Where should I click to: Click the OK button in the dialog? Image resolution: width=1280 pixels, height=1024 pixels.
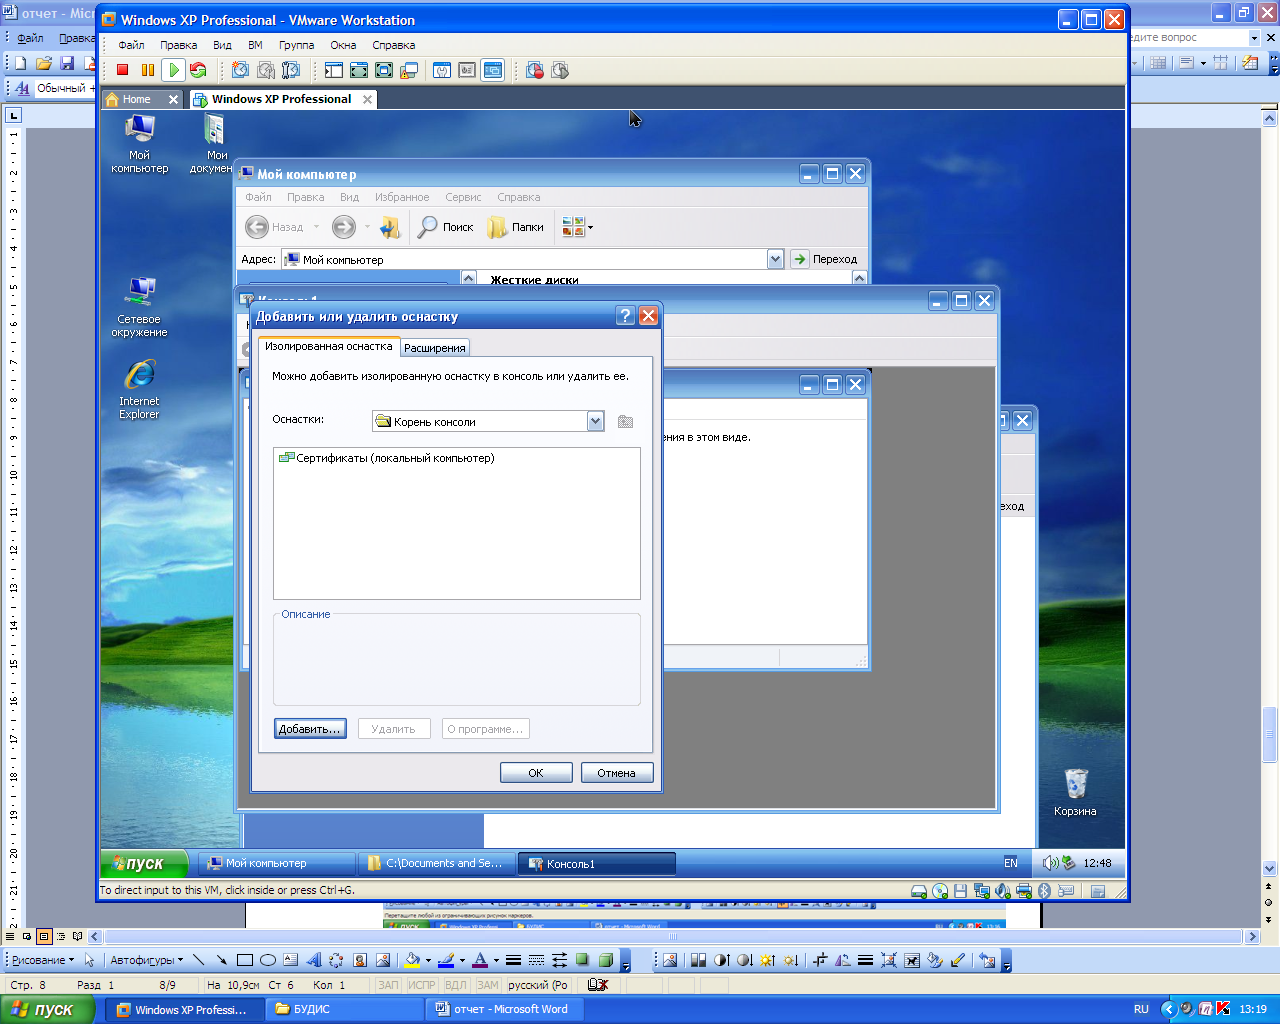[536, 773]
